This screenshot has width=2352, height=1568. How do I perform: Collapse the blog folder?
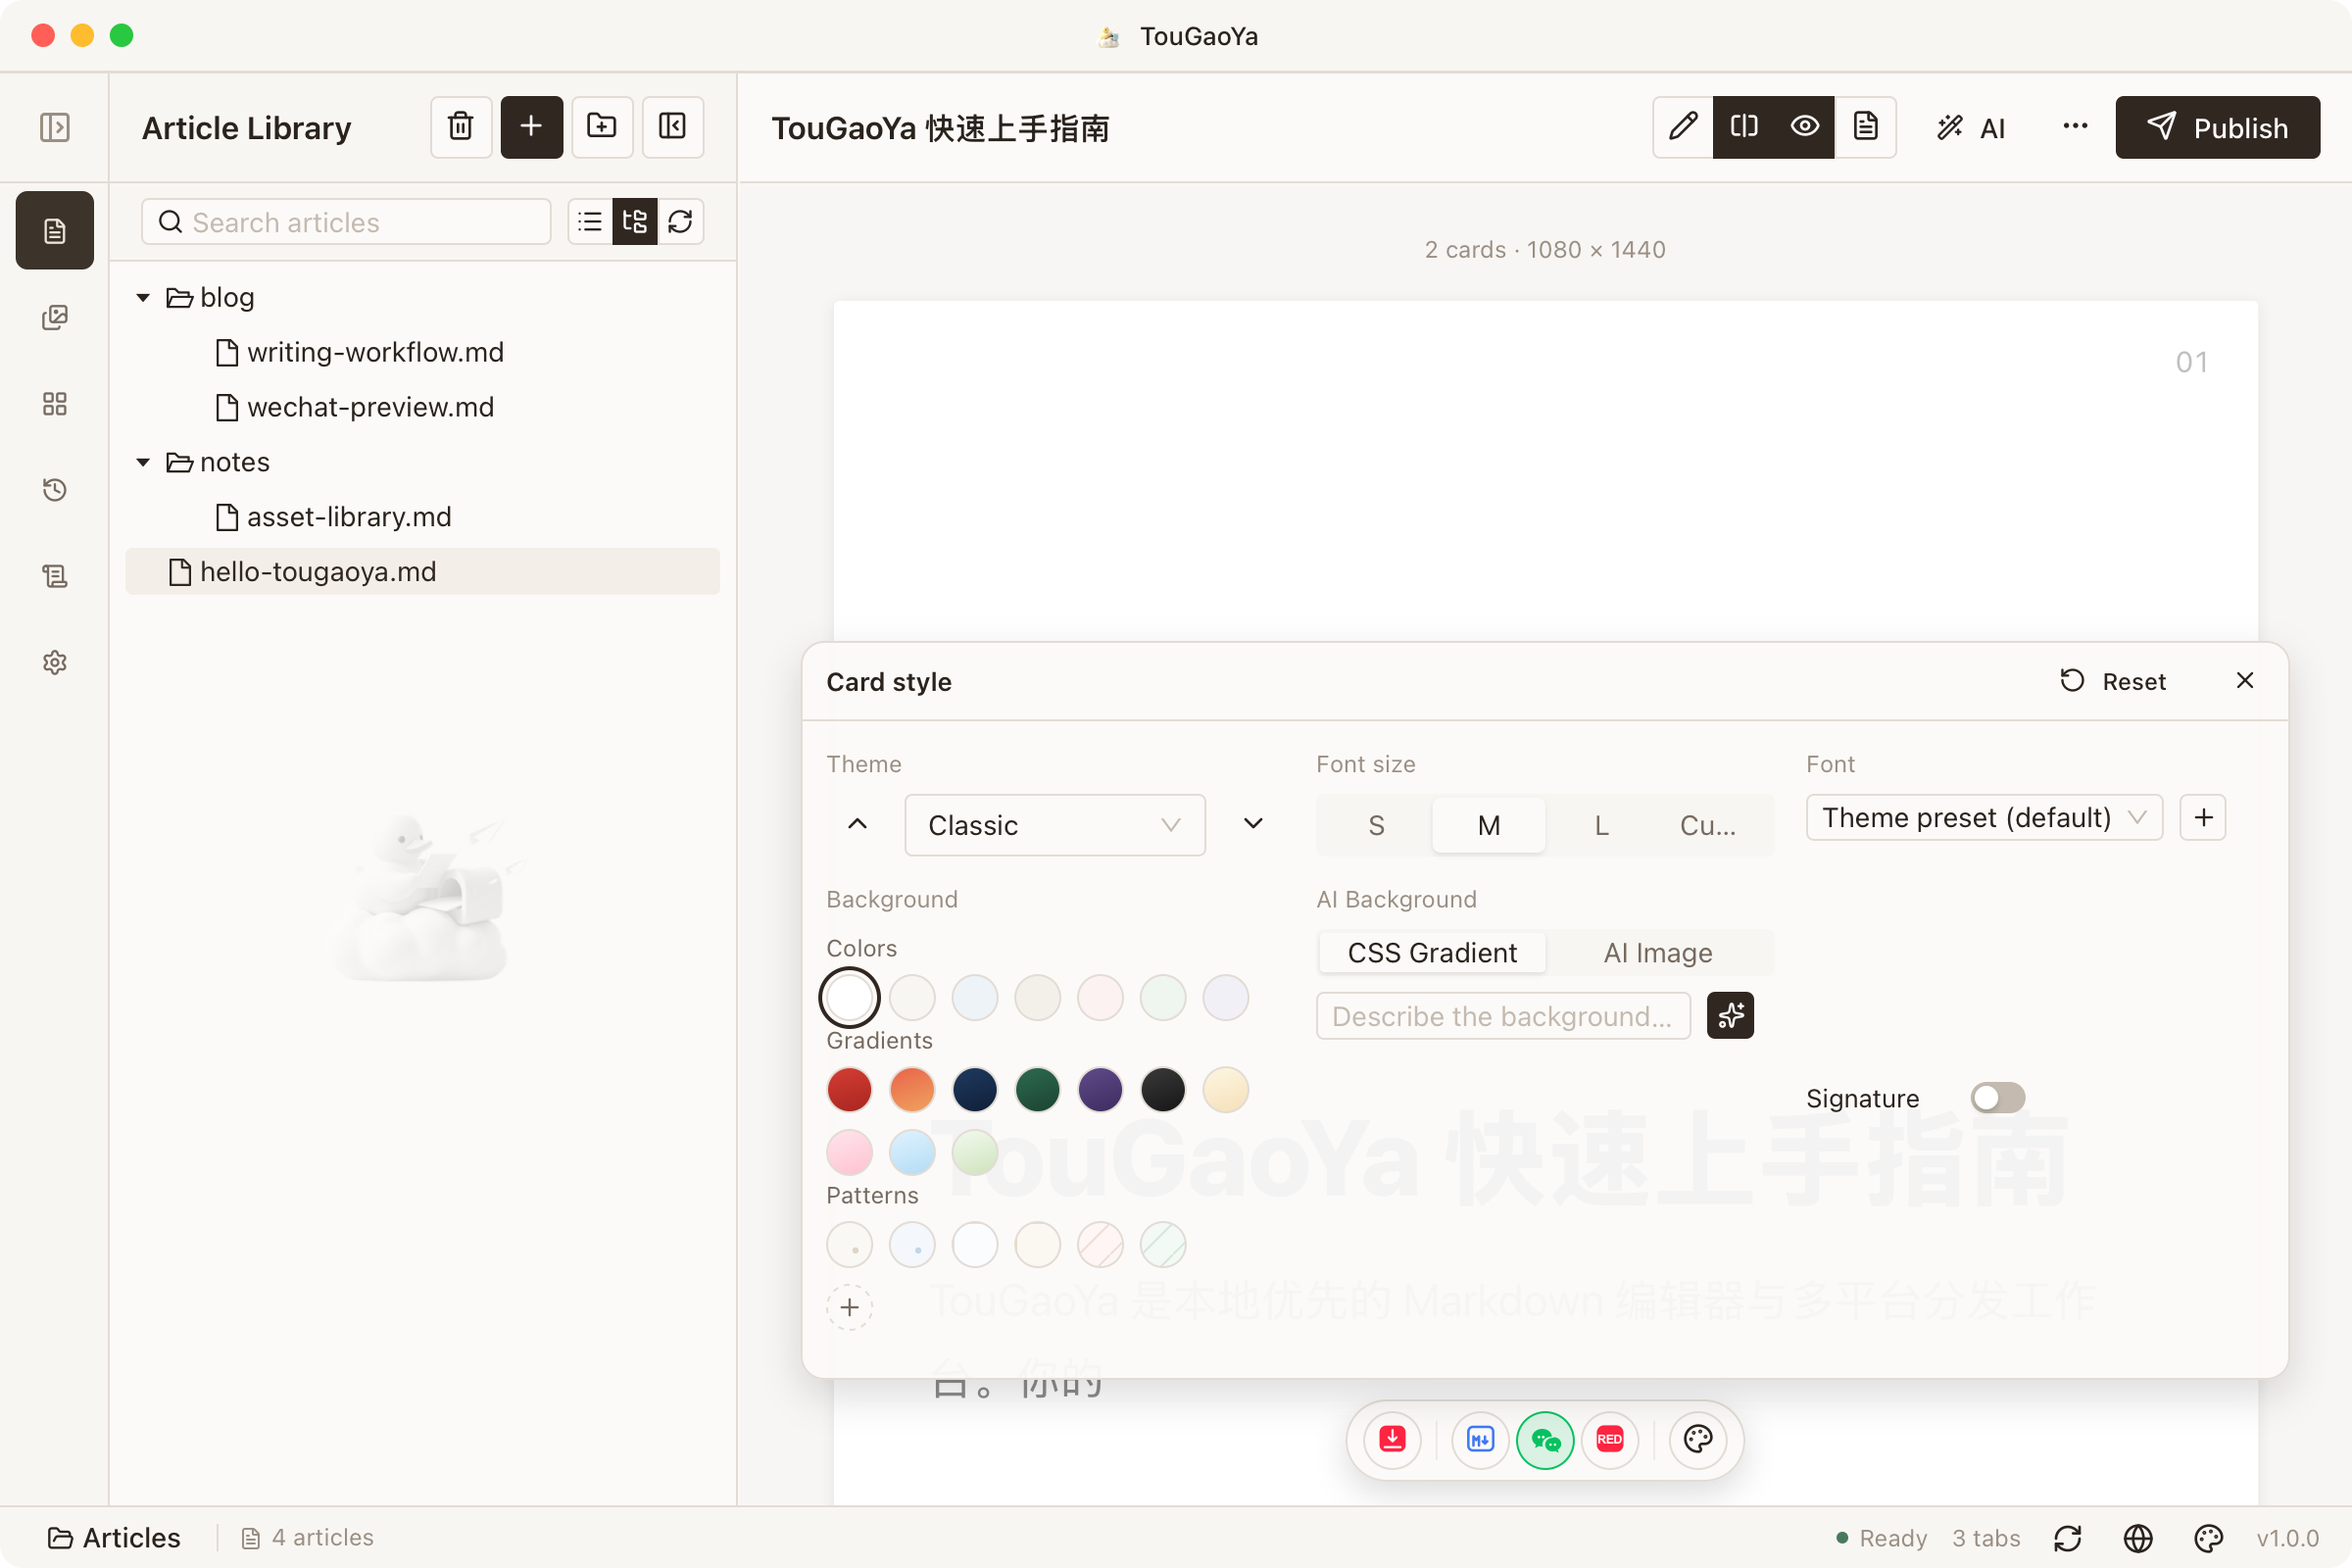[143, 297]
